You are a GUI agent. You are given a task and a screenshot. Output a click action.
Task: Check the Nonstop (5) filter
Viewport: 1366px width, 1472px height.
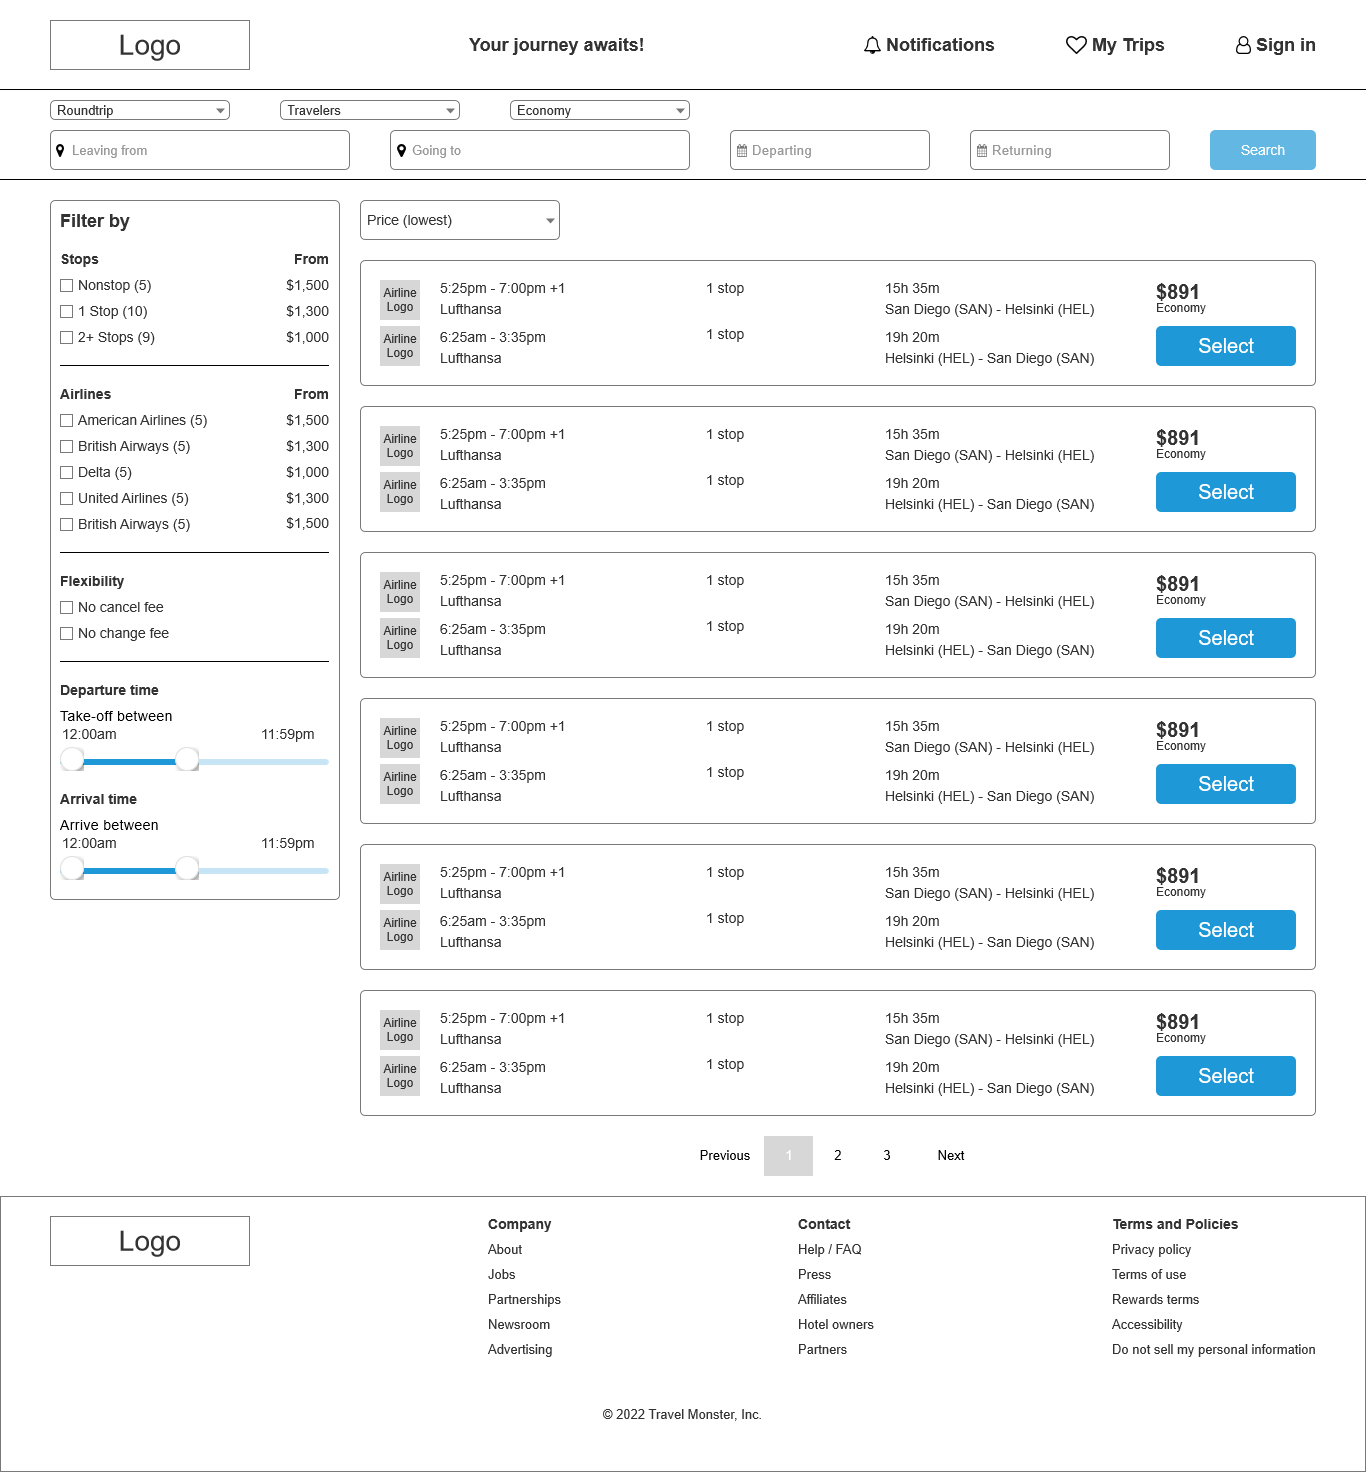[67, 285]
